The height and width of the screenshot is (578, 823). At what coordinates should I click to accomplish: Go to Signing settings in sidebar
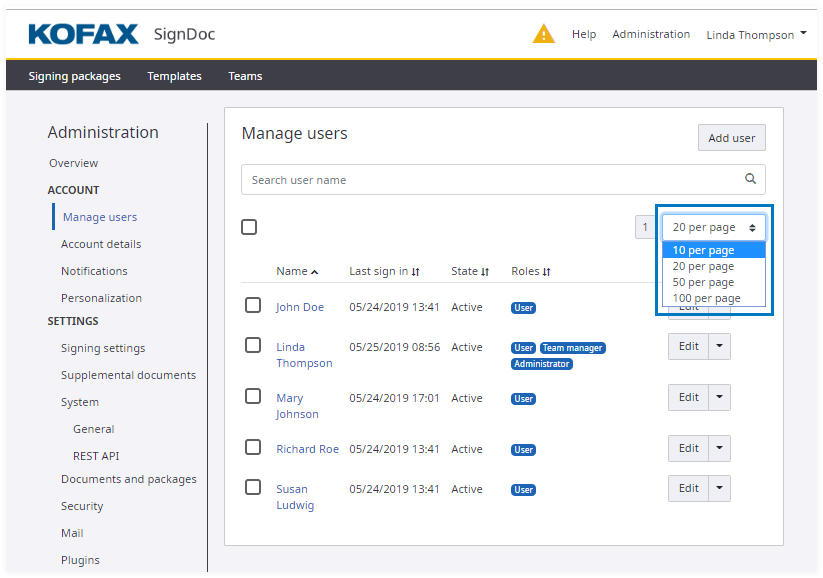103,348
